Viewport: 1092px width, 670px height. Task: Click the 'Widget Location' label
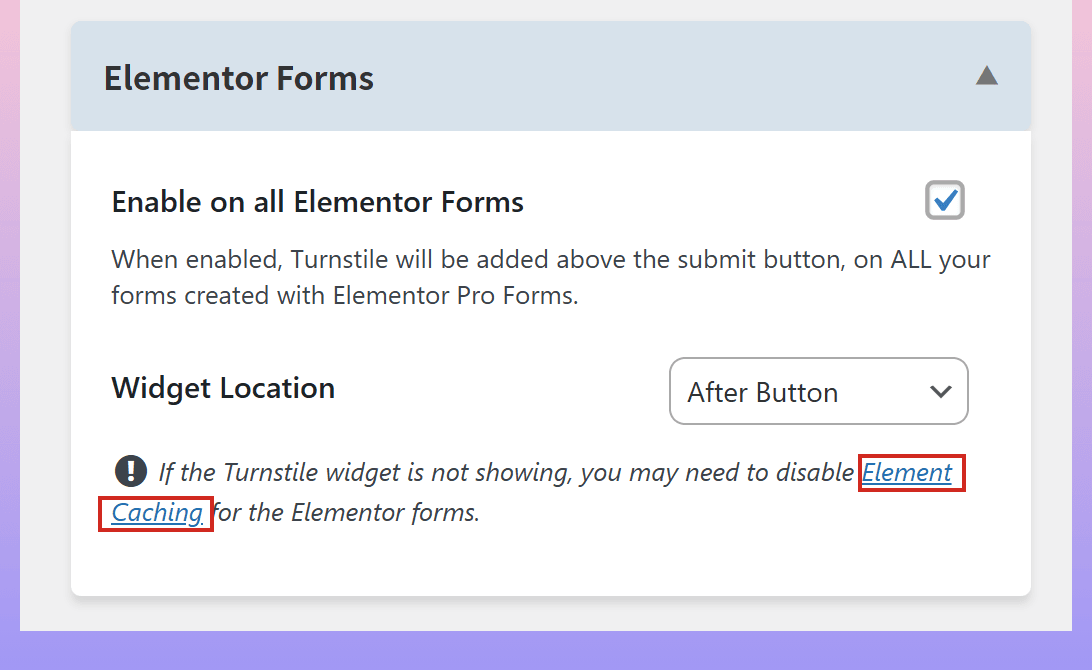(223, 388)
